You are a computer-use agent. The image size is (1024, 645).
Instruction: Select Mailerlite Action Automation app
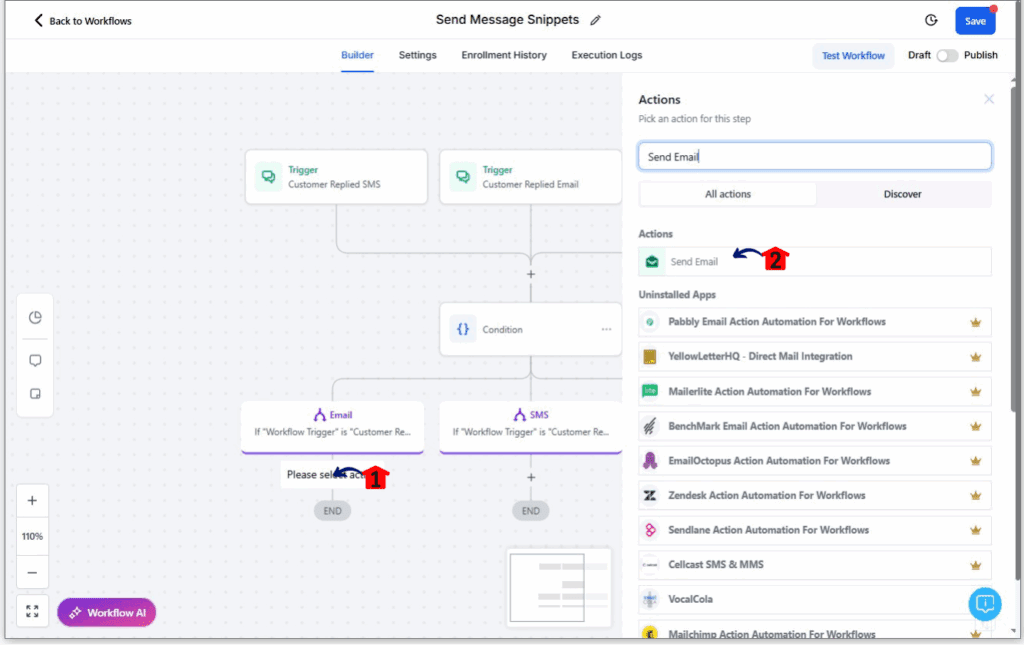pyautogui.click(x=815, y=392)
